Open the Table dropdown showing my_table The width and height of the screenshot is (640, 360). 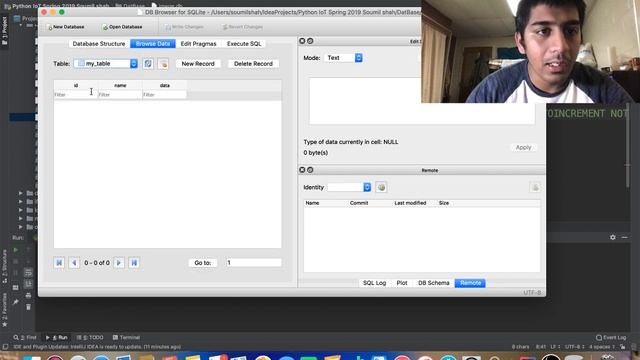[x=106, y=64]
